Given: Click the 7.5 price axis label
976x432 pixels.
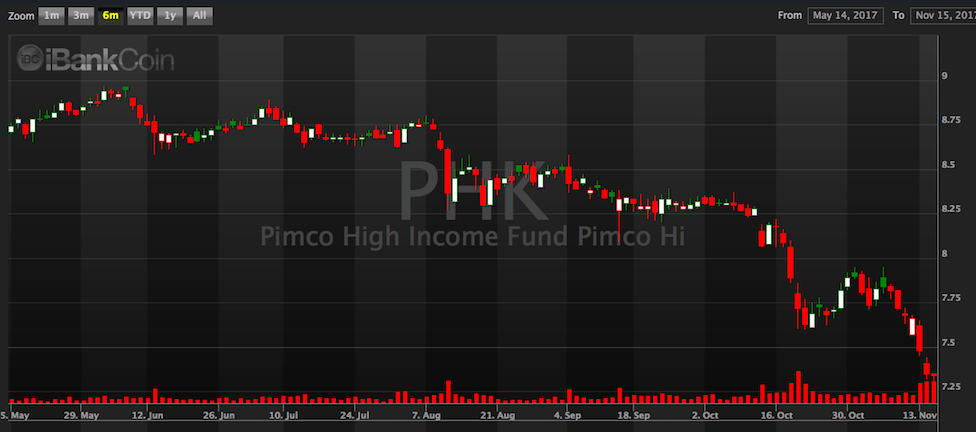Looking at the screenshot, I should 948,342.
